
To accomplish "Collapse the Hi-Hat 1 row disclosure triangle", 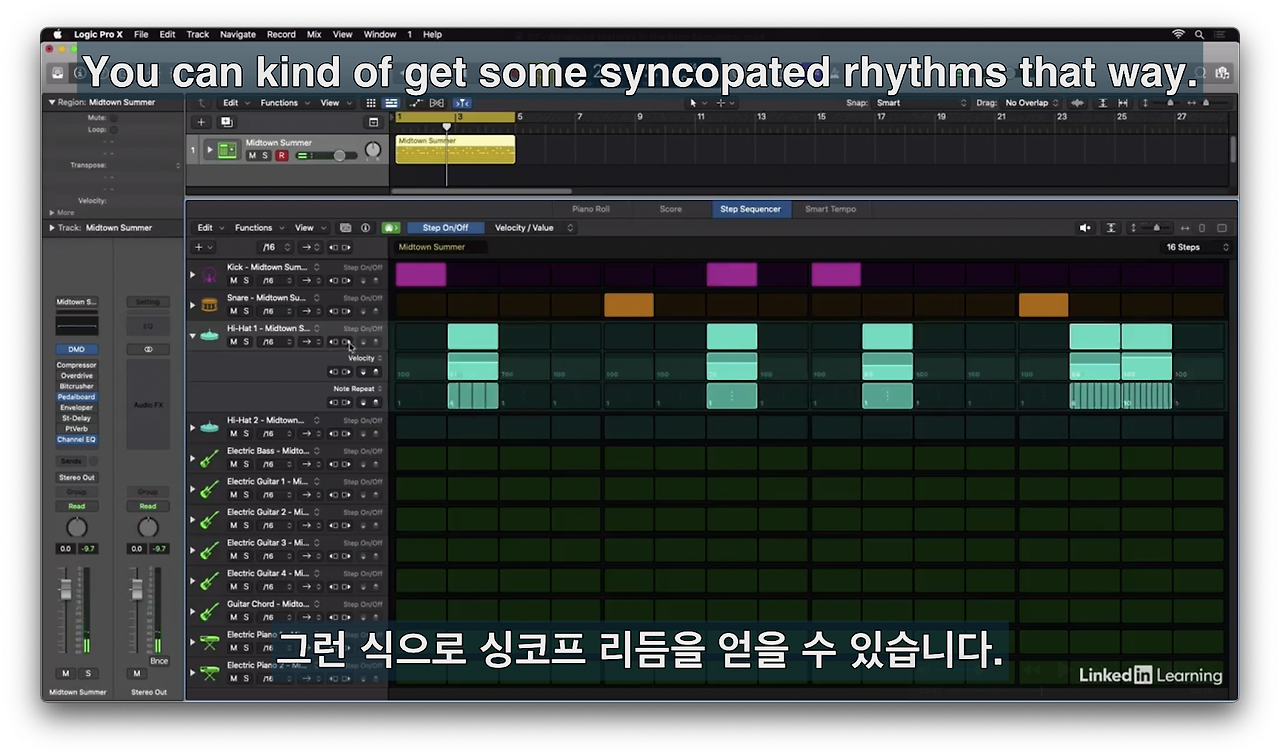I will (193, 336).
